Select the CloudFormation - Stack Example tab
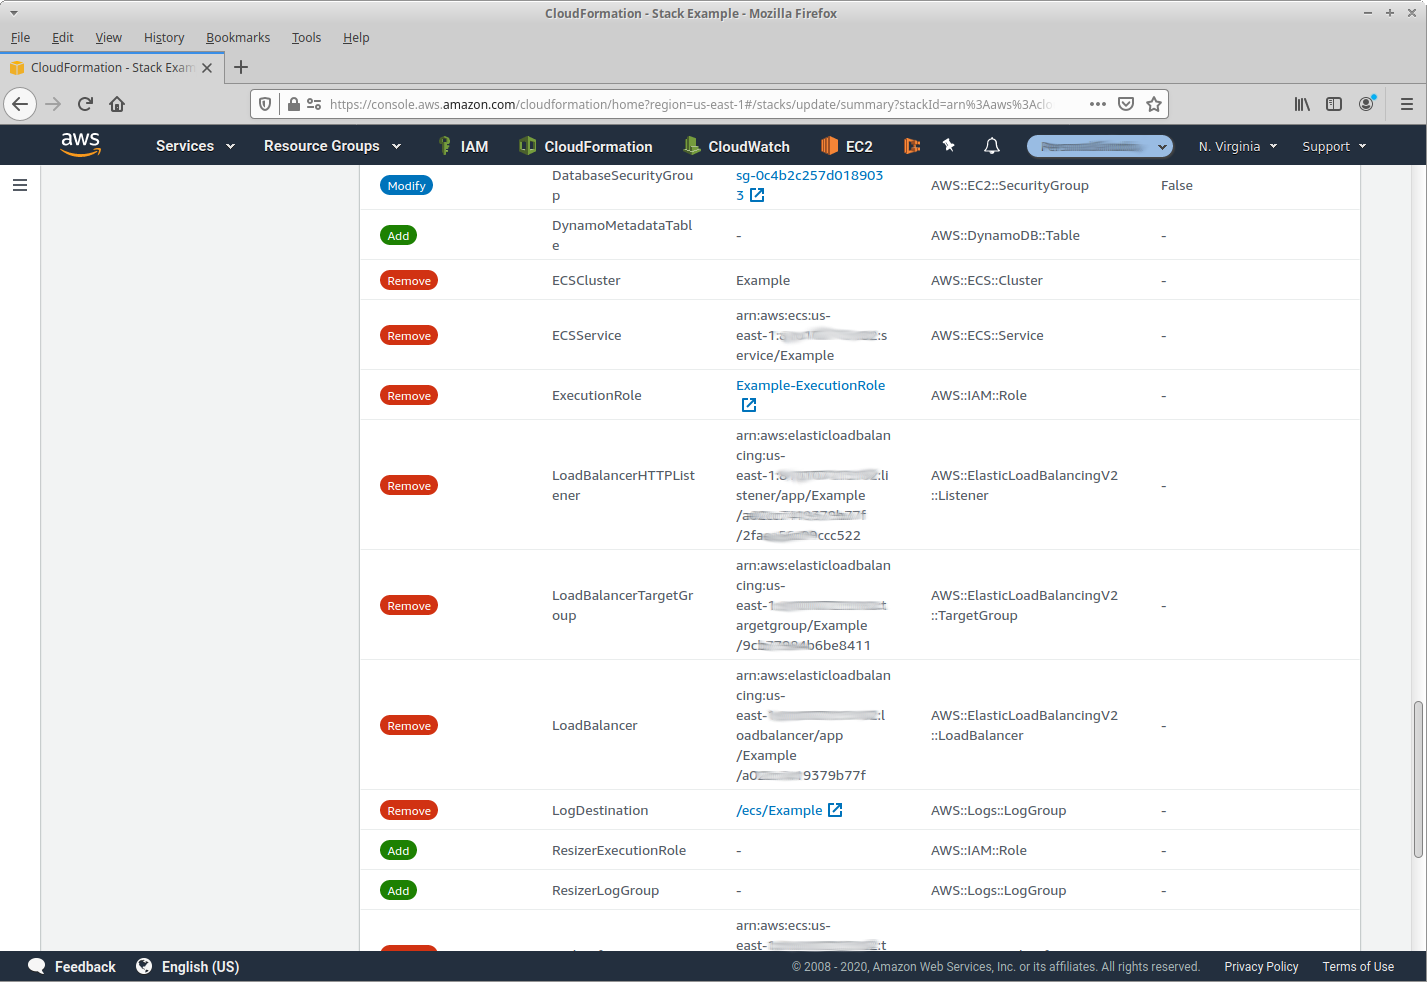The image size is (1427, 982). [x=110, y=67]
